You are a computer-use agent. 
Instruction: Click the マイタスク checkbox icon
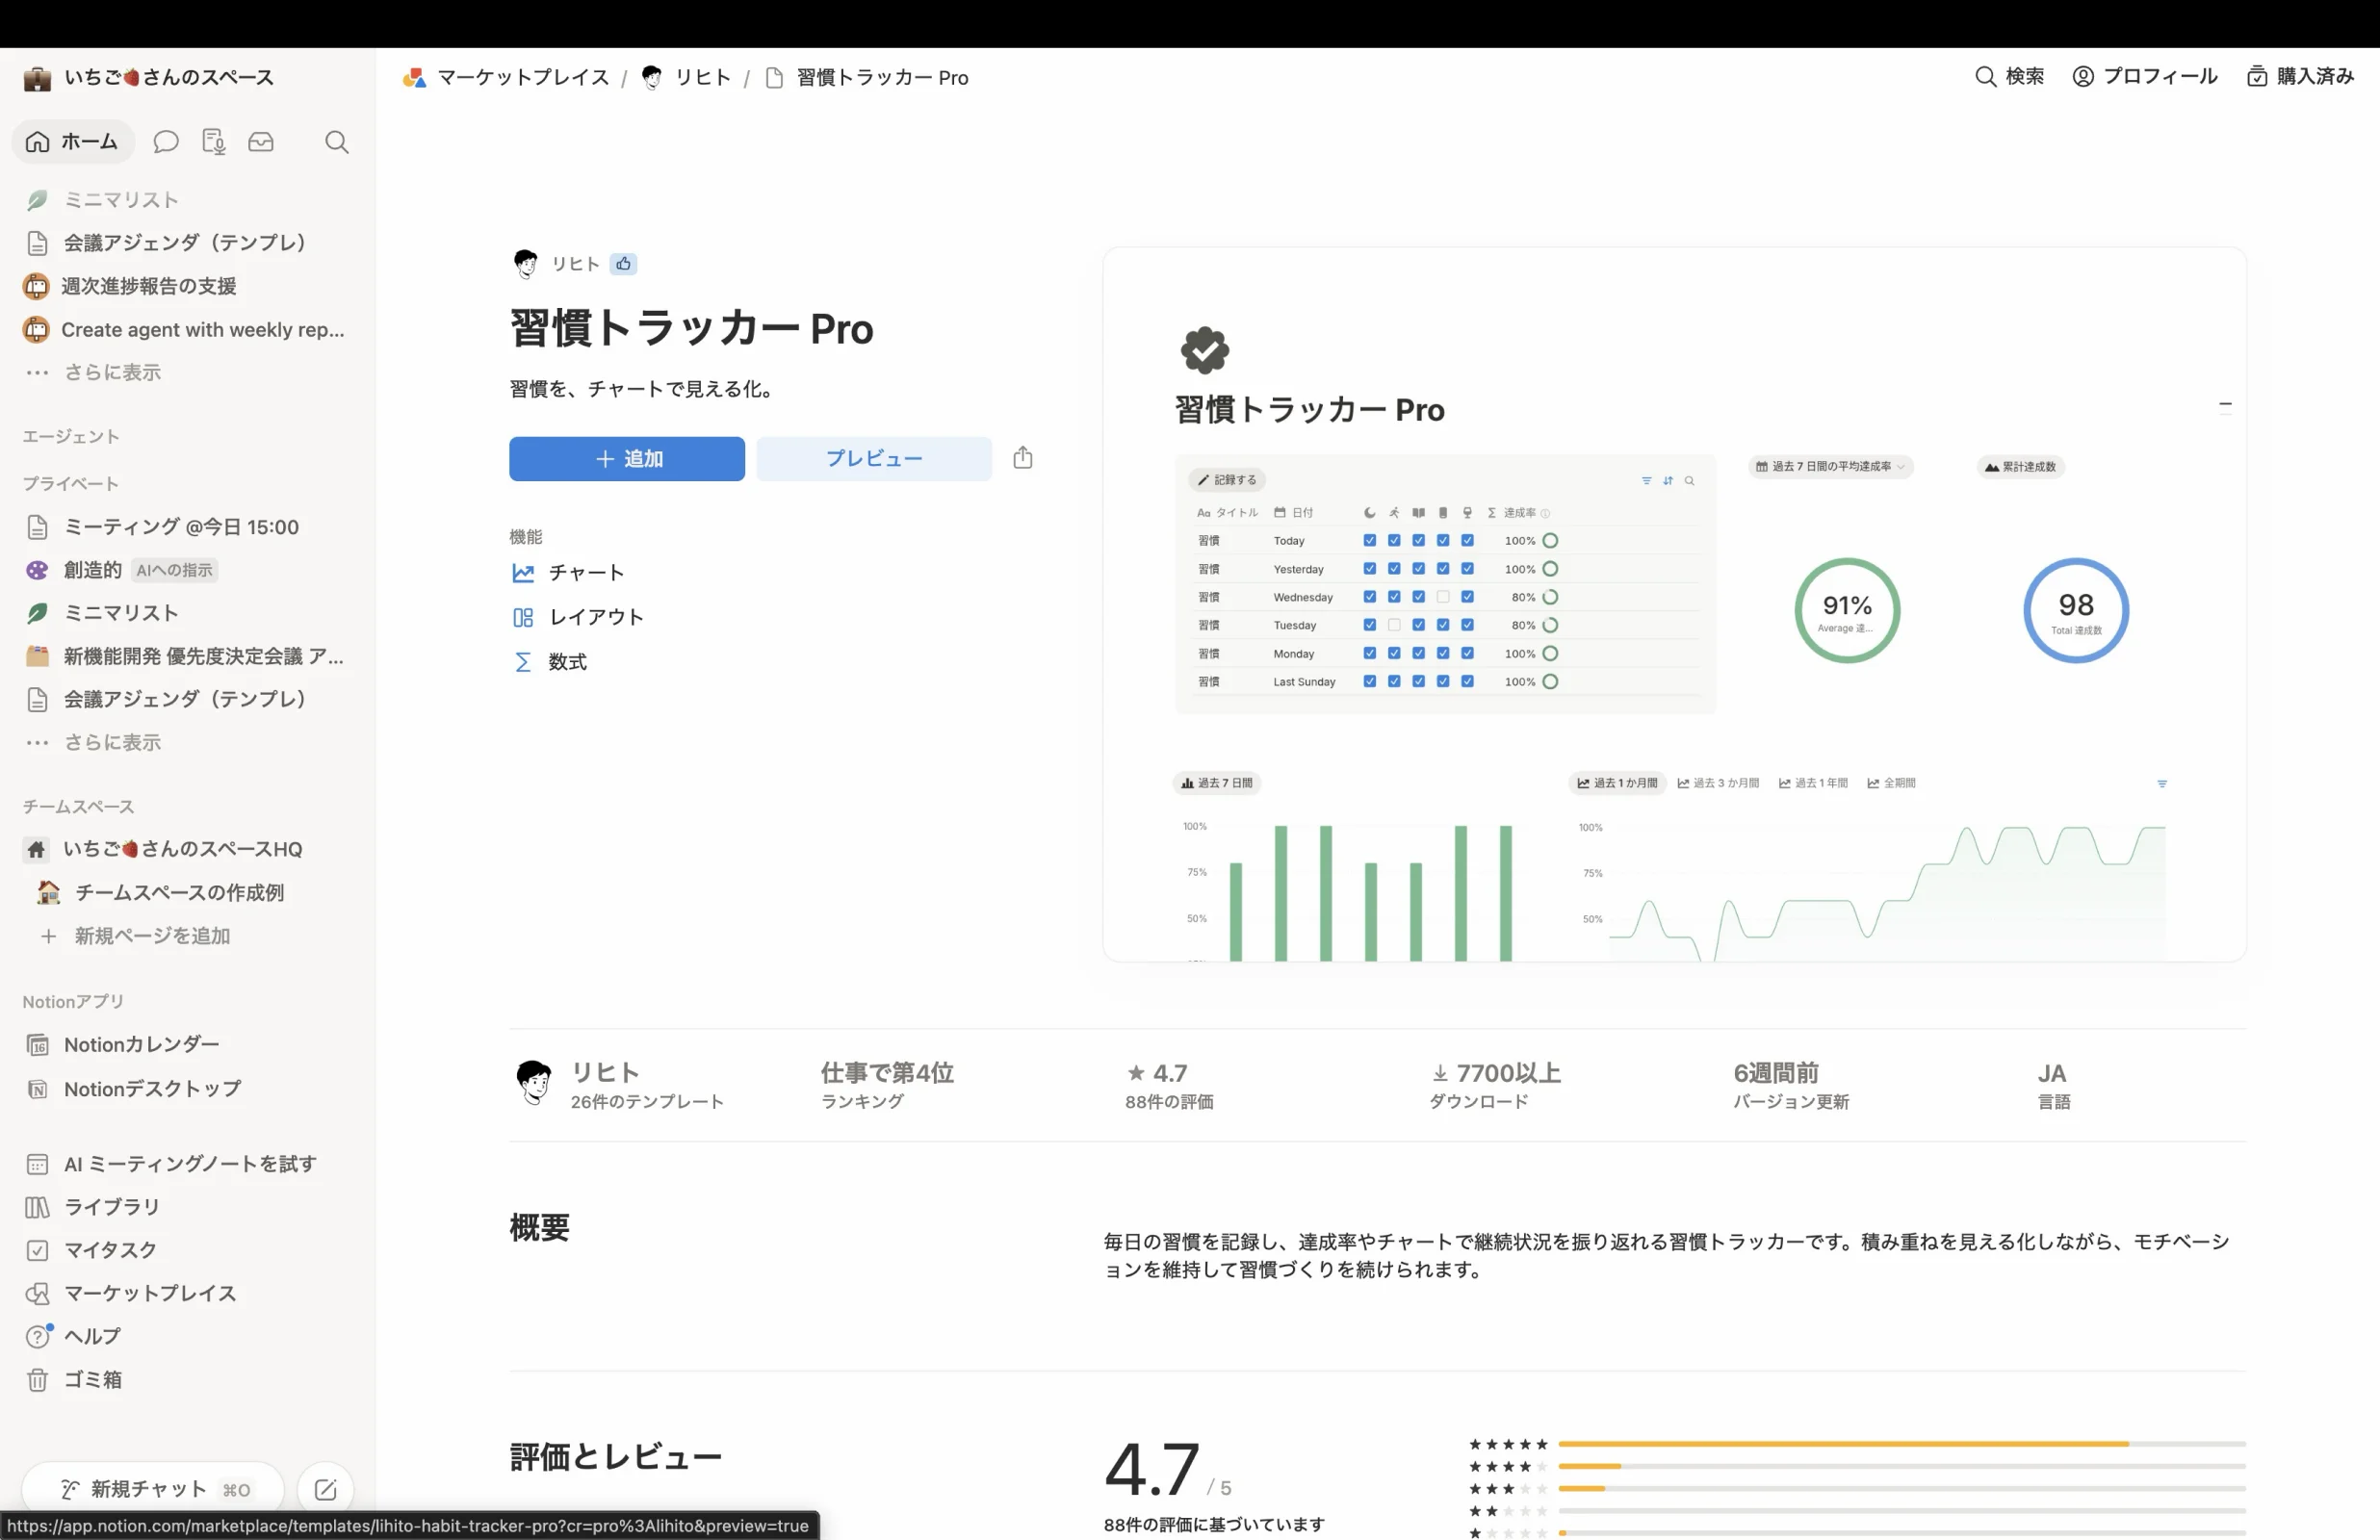pyautogui.click(x=37, y=1250)
